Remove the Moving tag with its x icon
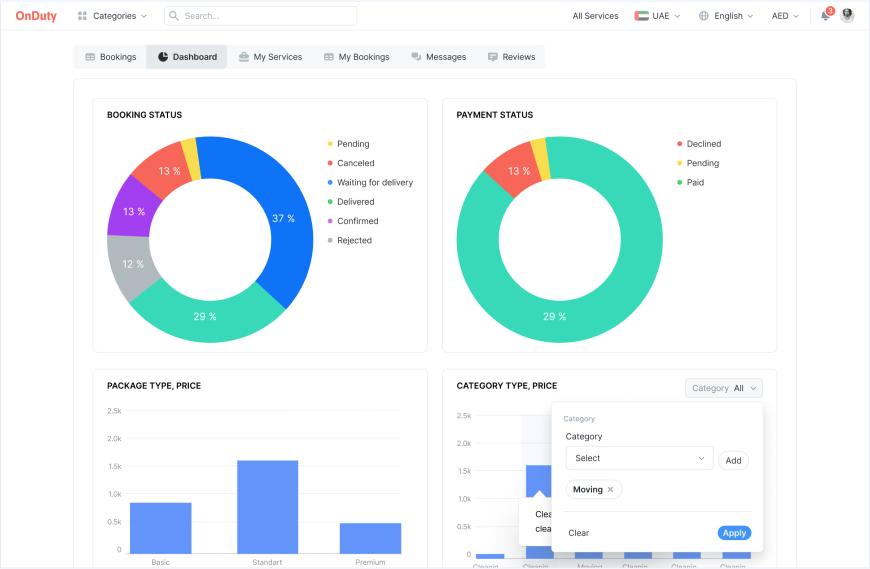This screenshot has height=569, width=870. (x=610, y=489)
